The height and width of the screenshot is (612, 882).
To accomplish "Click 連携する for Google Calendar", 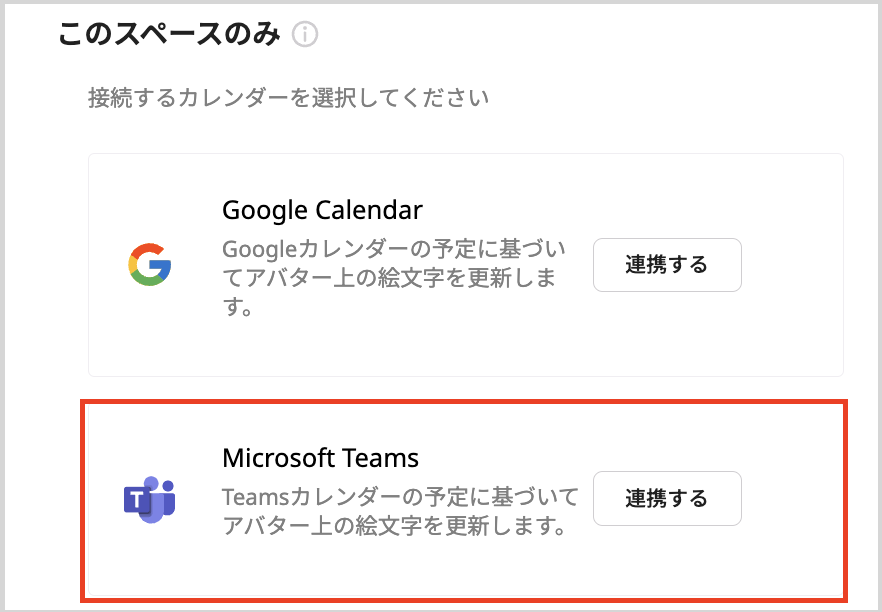I will (x=667, y=265).
